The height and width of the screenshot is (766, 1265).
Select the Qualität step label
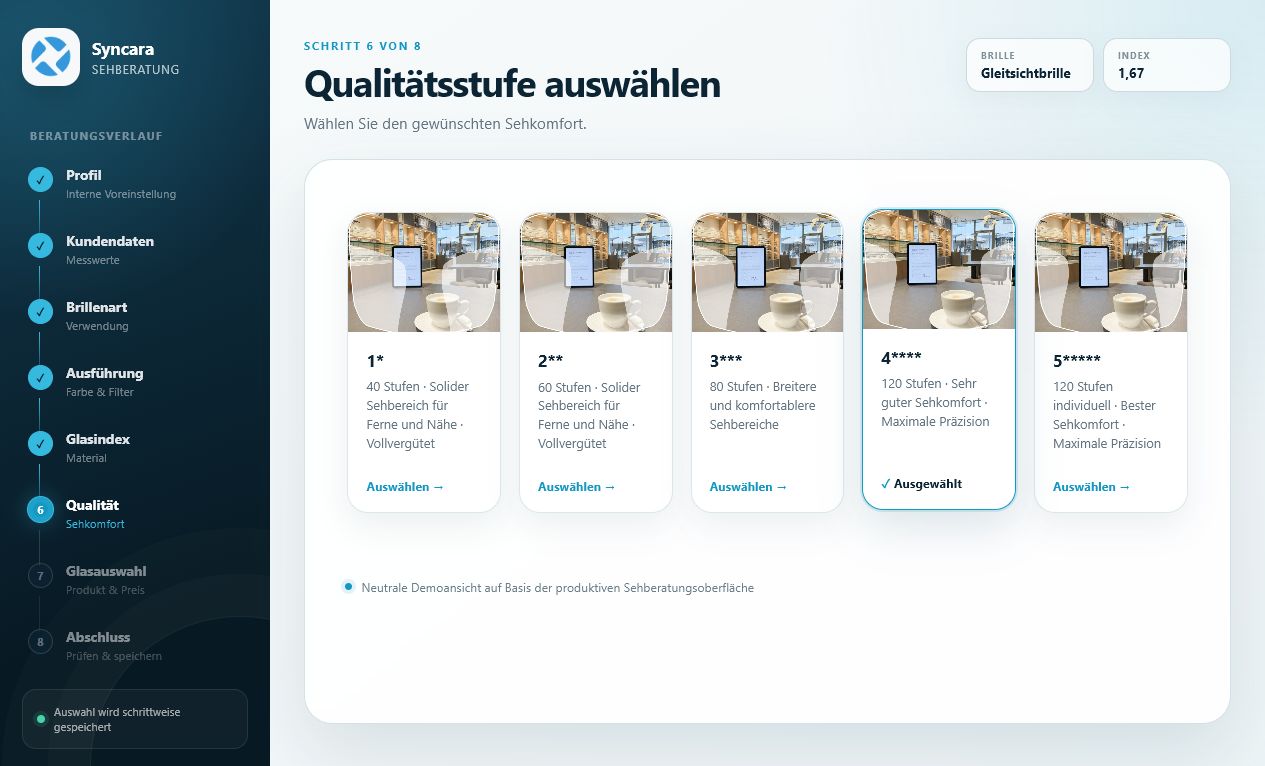point(93,505)
